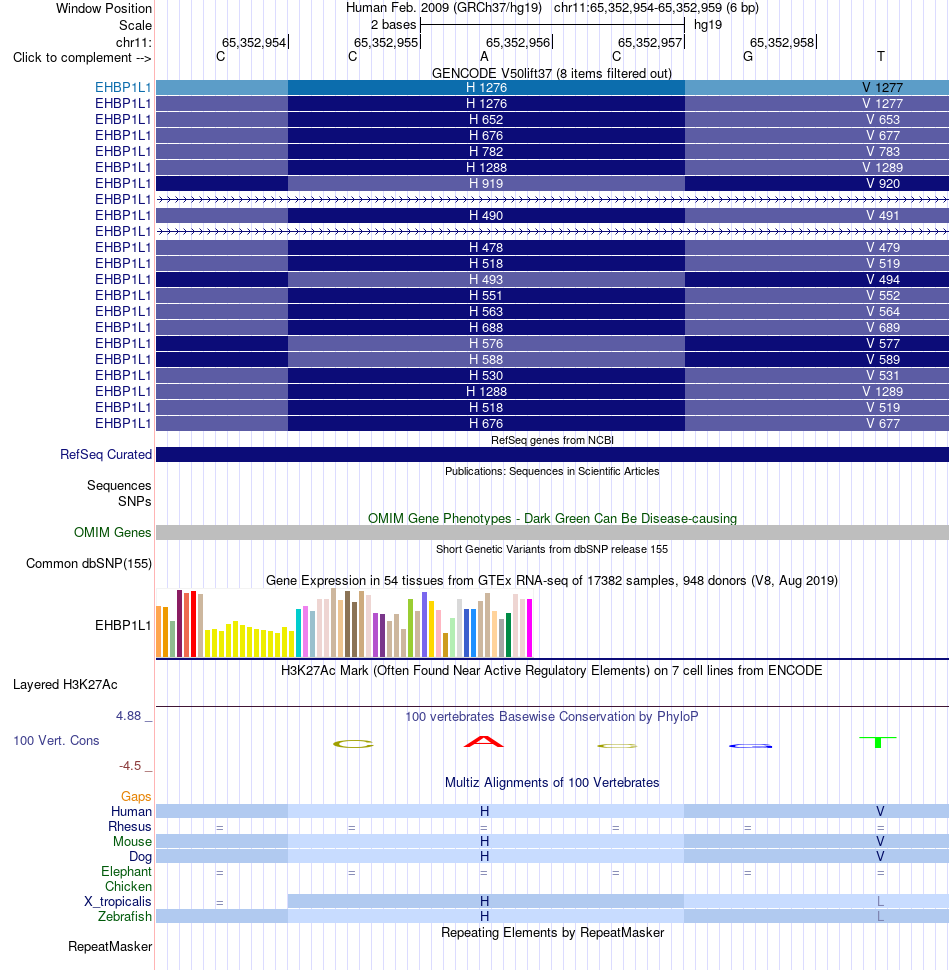This screenshot has height=970, width=950.
Task: Open 'Publications: Sequences in Scientific Articles' title
Action: pos(552,471)
